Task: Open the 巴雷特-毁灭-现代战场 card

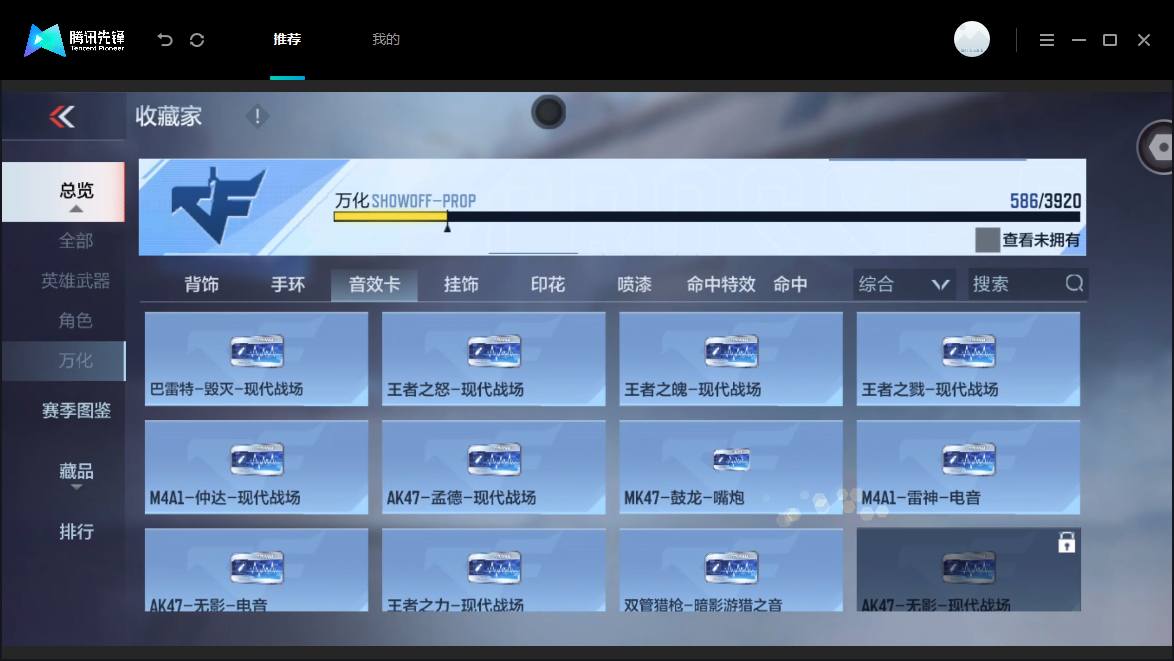Action: (x=256, y=359)
